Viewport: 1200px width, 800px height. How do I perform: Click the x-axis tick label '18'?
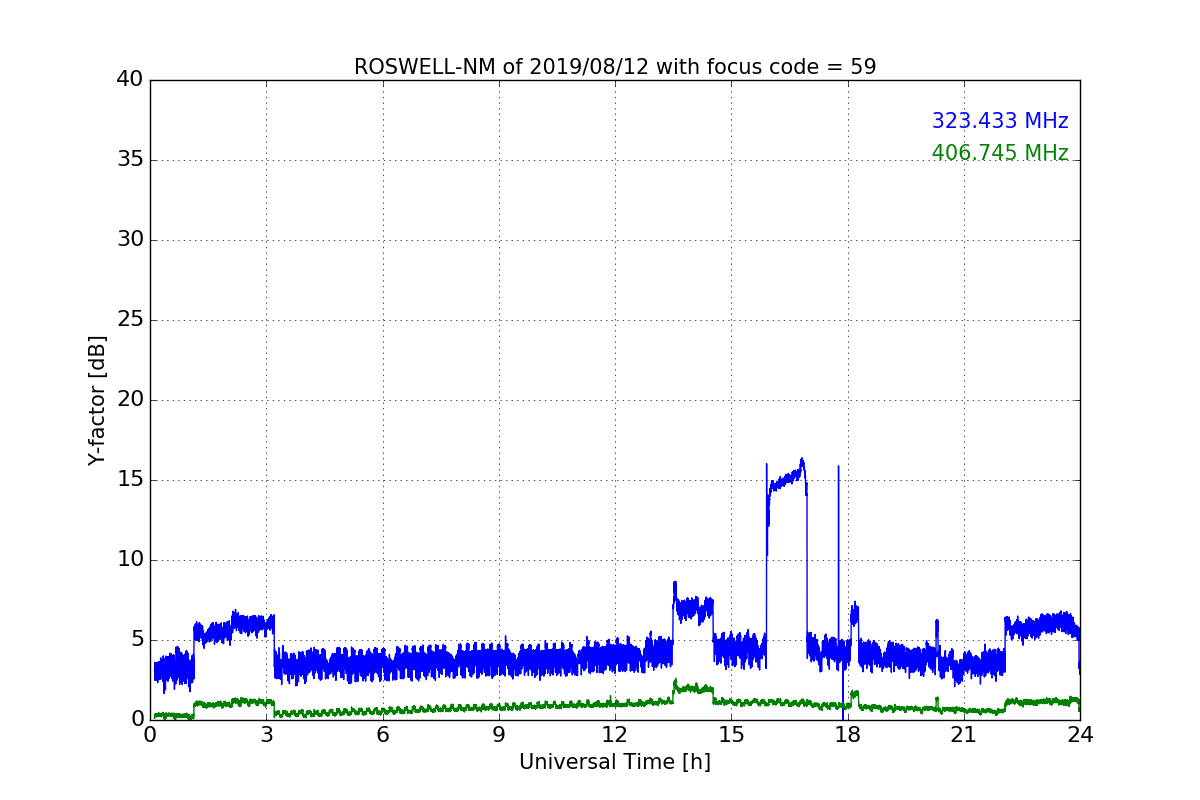848,735
